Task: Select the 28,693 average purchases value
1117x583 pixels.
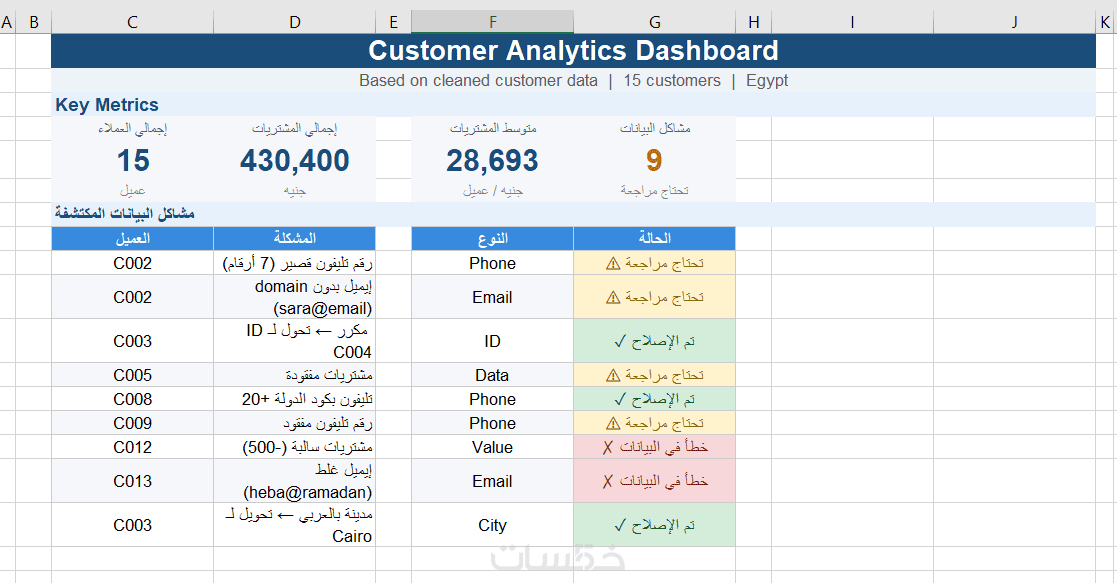Action: pyautogui.click(x=492, y=160)
